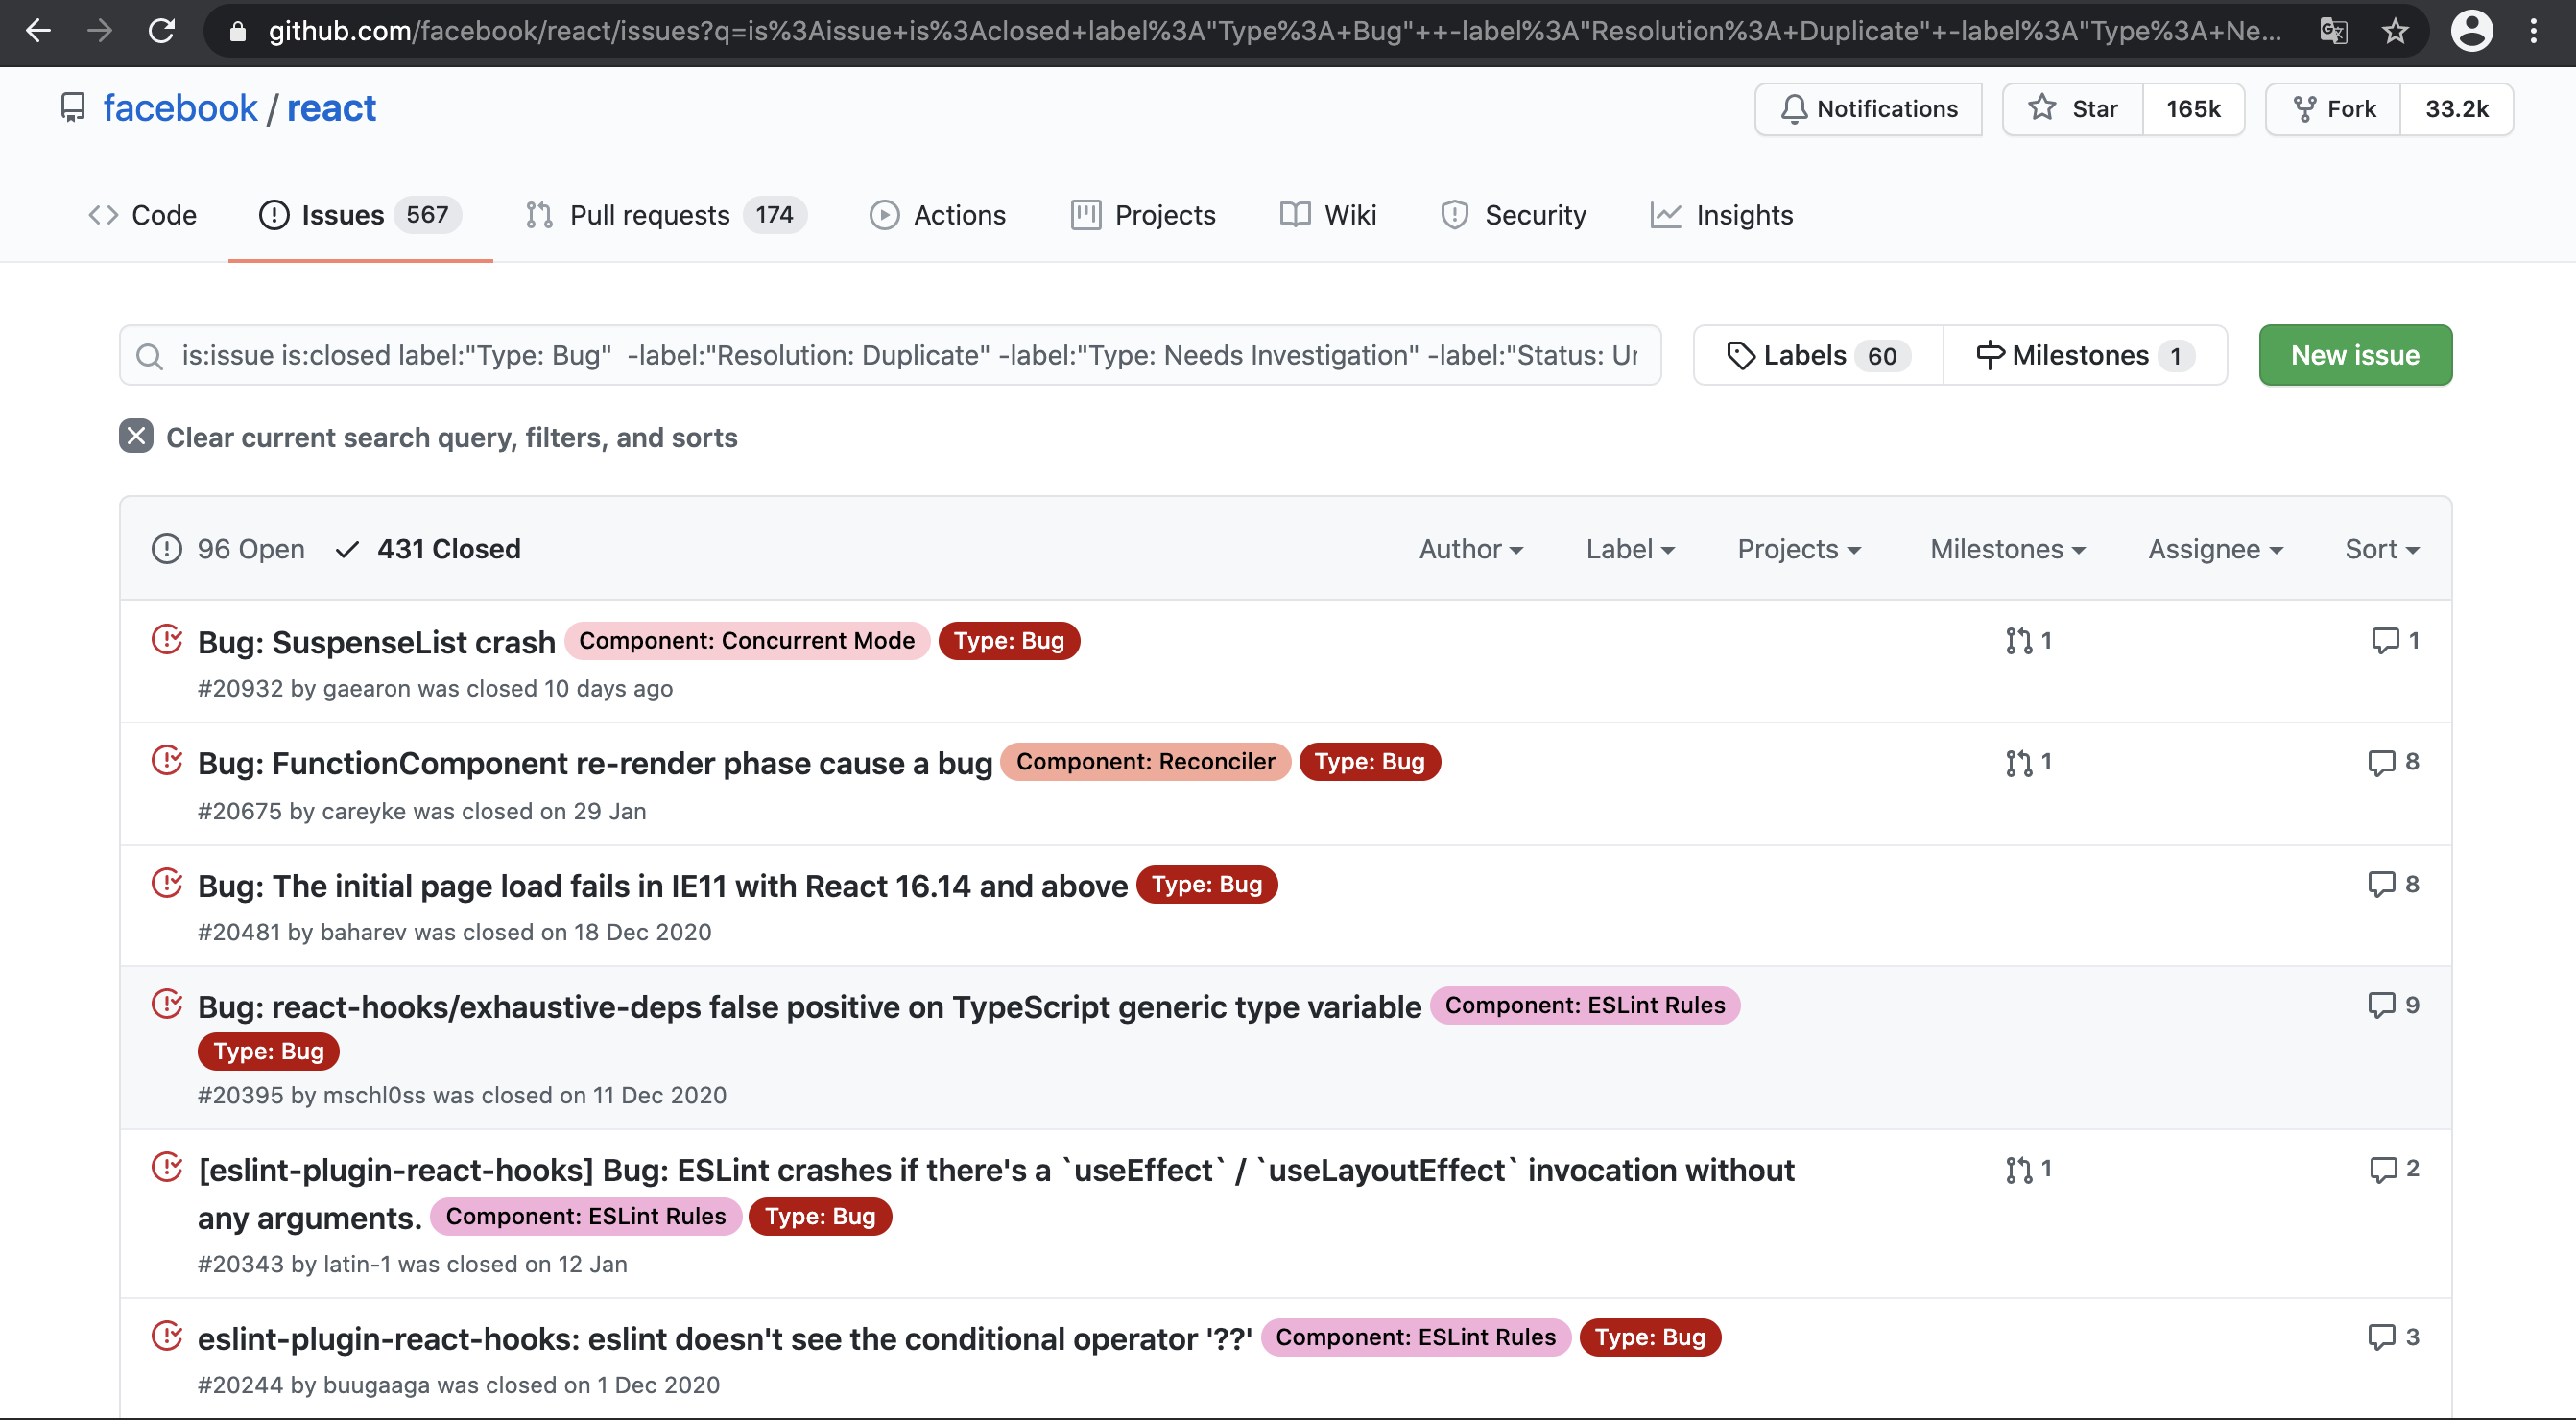Toggle the 431 Closed issues filter
Viewport: 2576px width, 1420px height.
coord(428,549)
